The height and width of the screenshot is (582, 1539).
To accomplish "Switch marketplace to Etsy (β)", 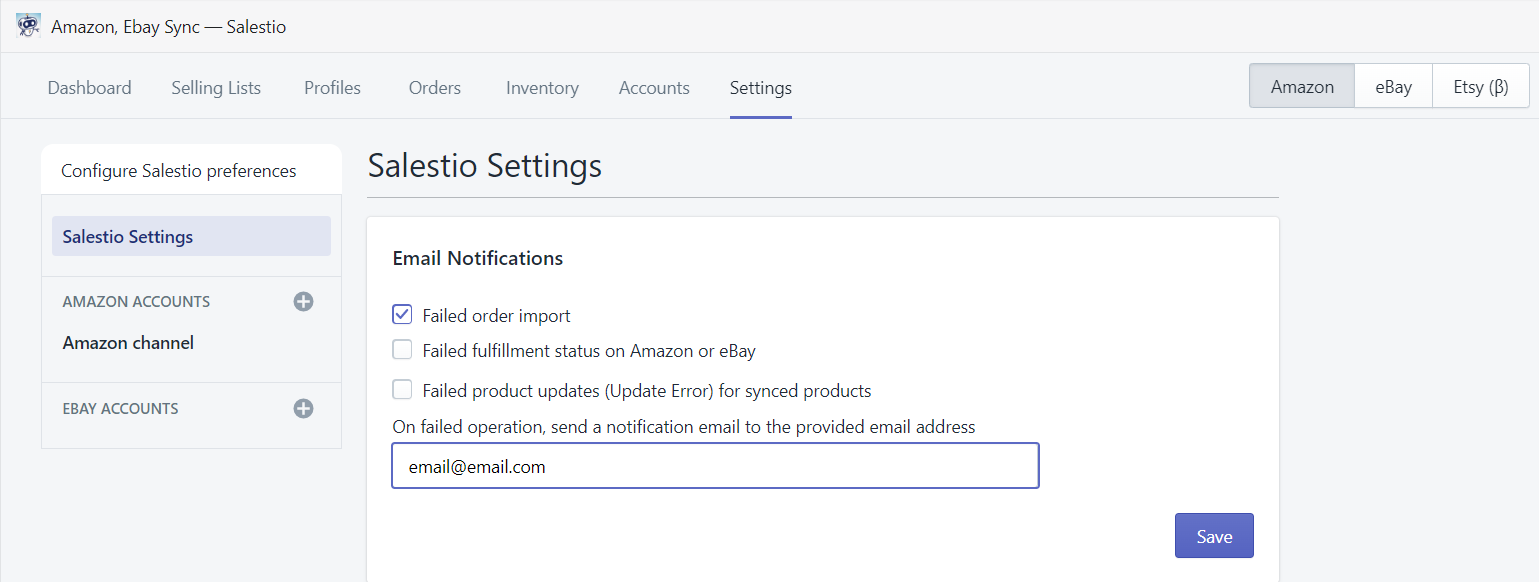I will [x=1481, y=86].
